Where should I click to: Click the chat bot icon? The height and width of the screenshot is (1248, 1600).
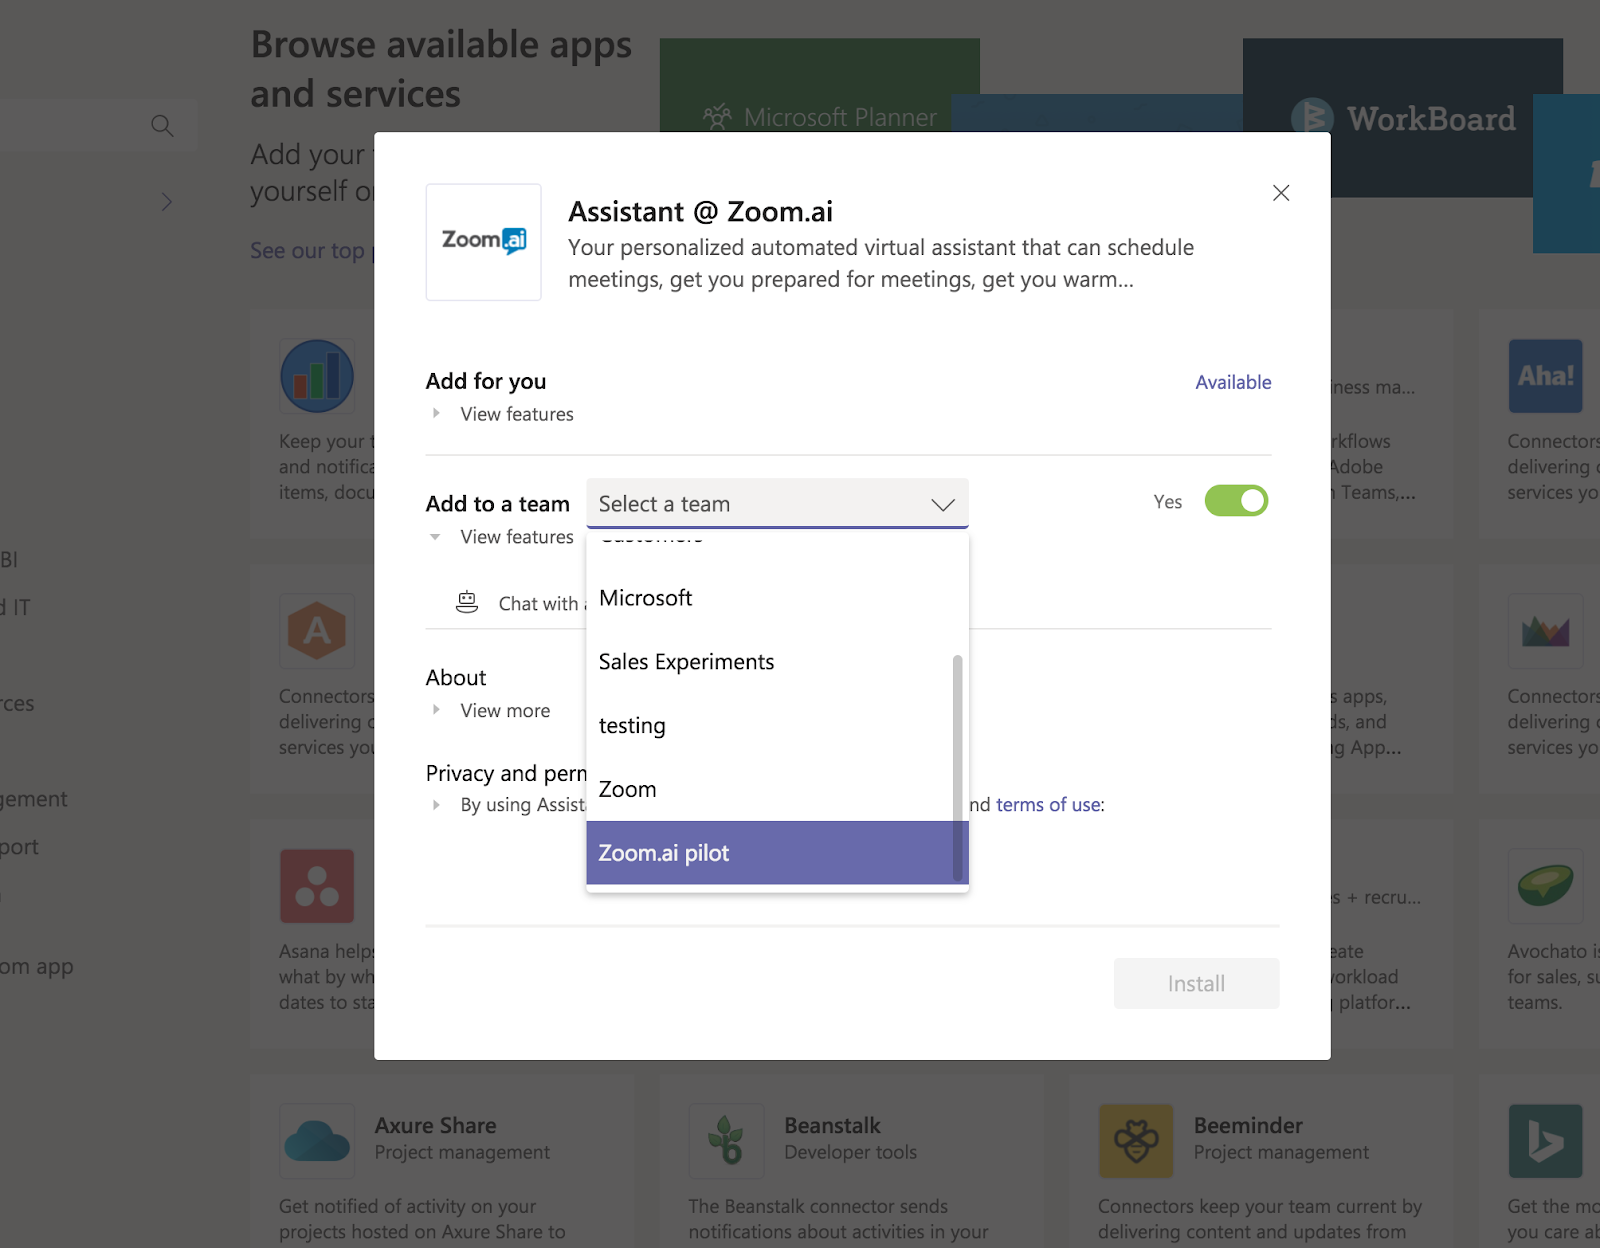[467, 602]
